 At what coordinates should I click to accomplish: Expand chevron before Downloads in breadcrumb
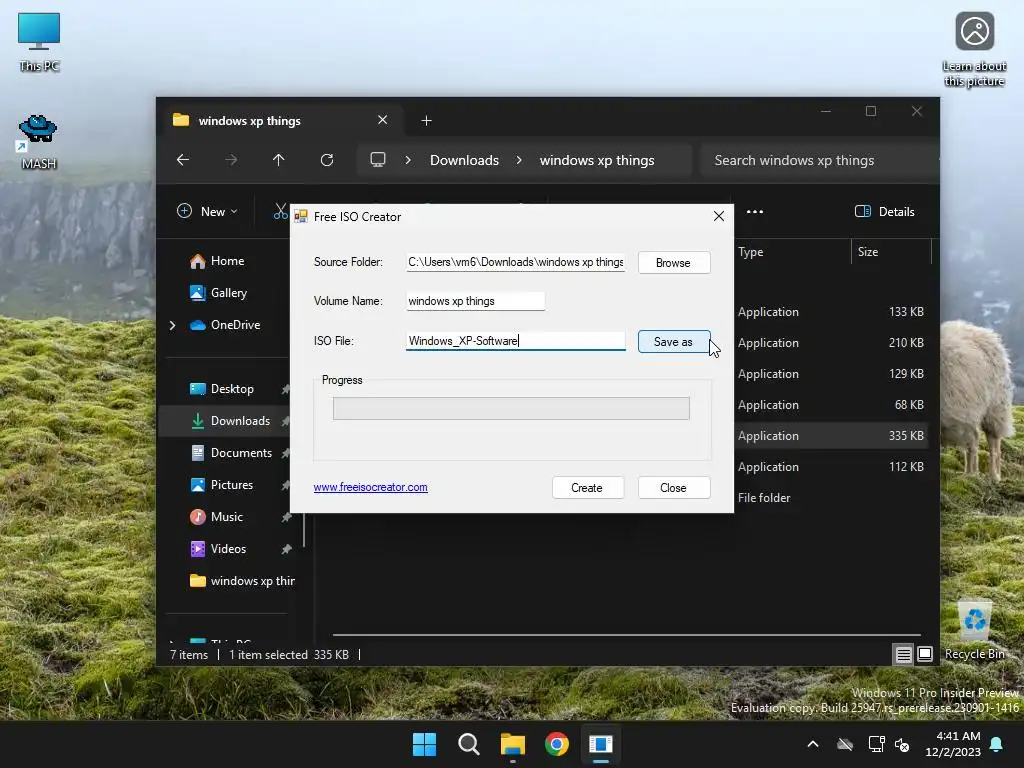[x=408, y=160]
